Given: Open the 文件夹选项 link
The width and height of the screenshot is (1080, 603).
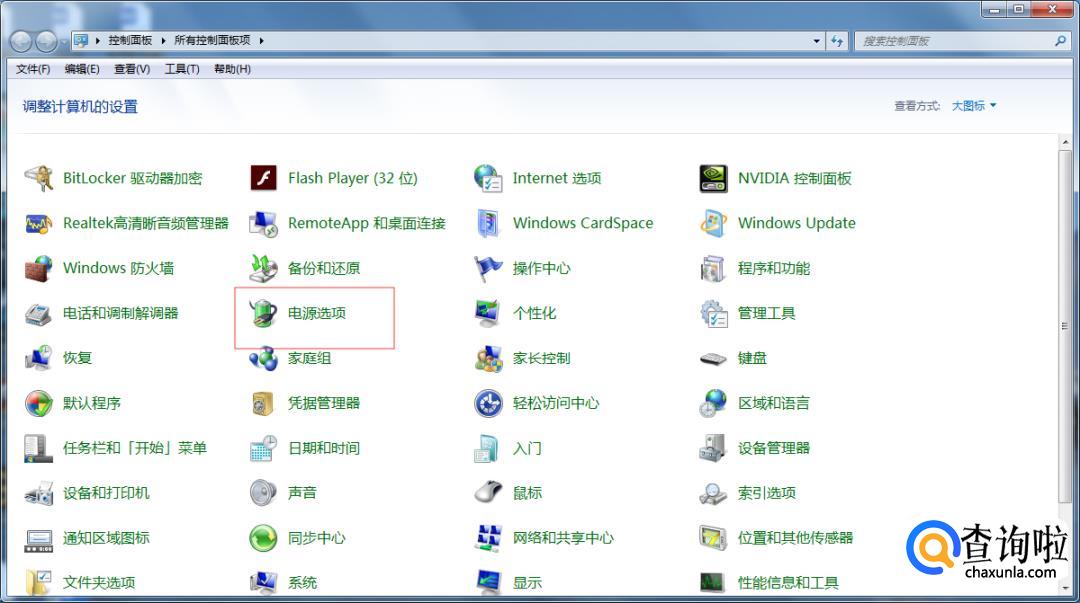Looking at the screenshot, I should 99,583.
